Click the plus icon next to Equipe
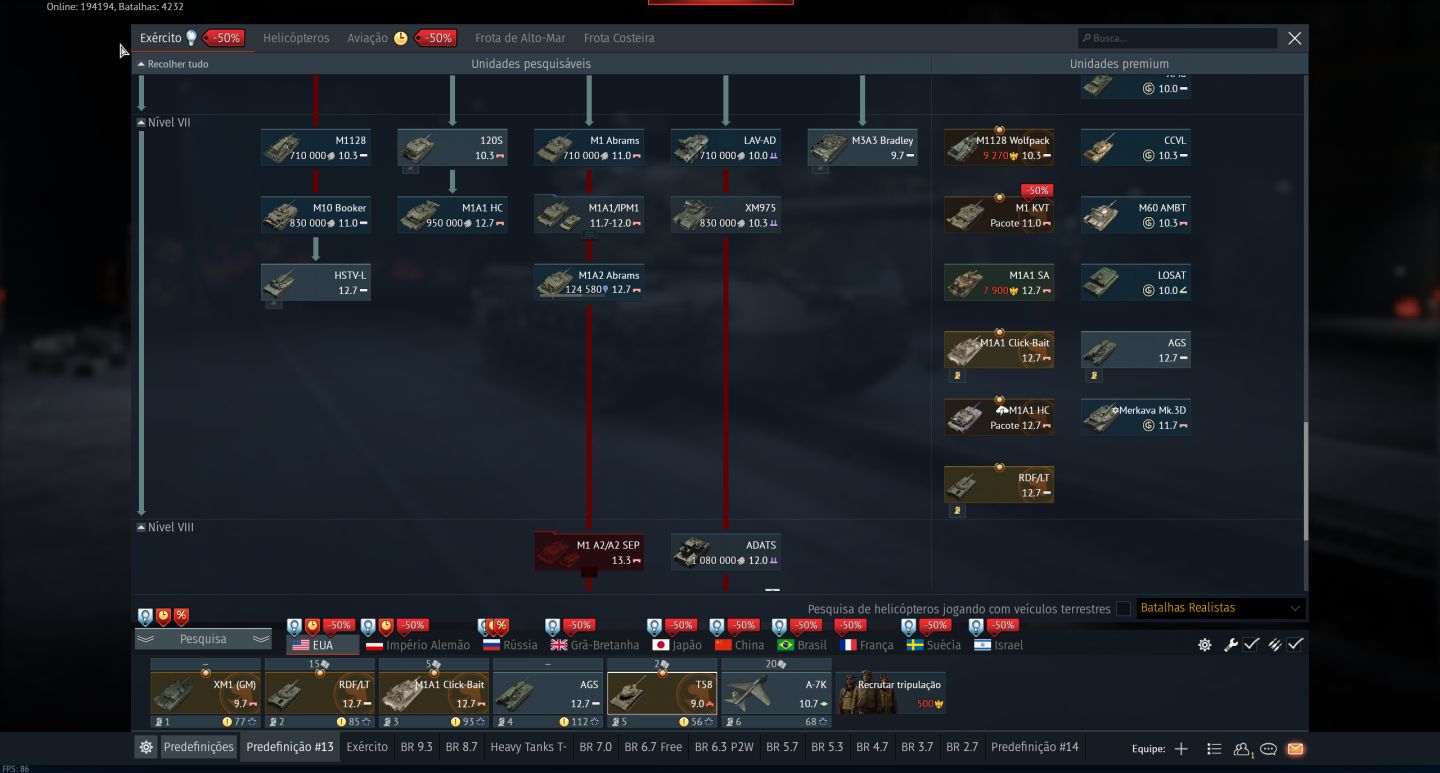The width and height of the screenshot is (1440, 773). tap(1181, 749)
